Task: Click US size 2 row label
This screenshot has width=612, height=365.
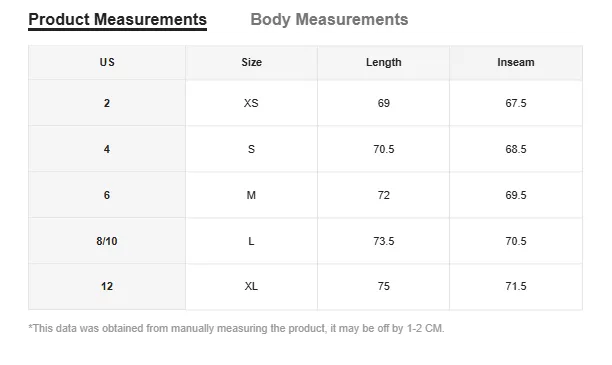Action: [107, 103]
